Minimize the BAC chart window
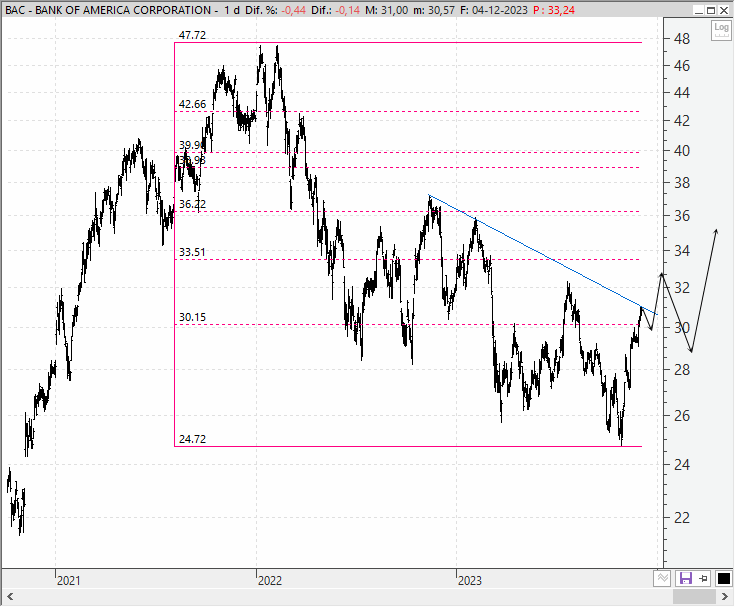The height and width of the screenshot is (607, 735). point(699,10)
